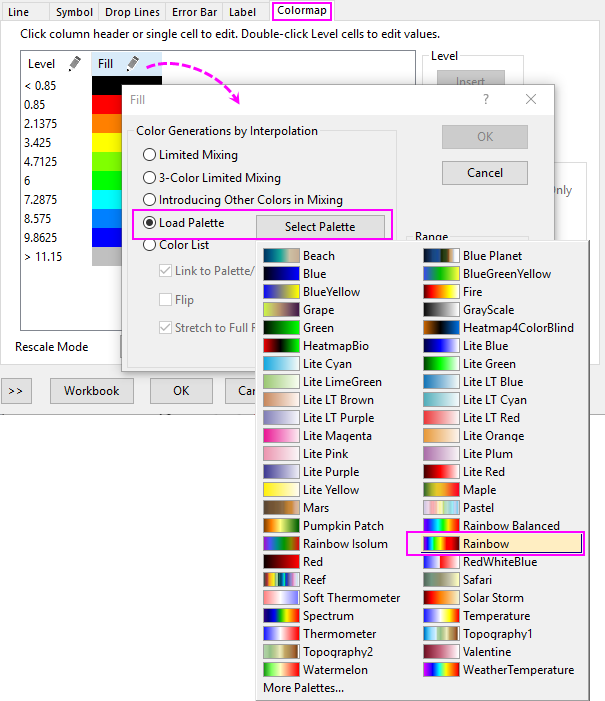This screenshot has width=605, height=701.
Task: Close the Fill dialog
Action: pyautogui.click(x=531, y=99)
